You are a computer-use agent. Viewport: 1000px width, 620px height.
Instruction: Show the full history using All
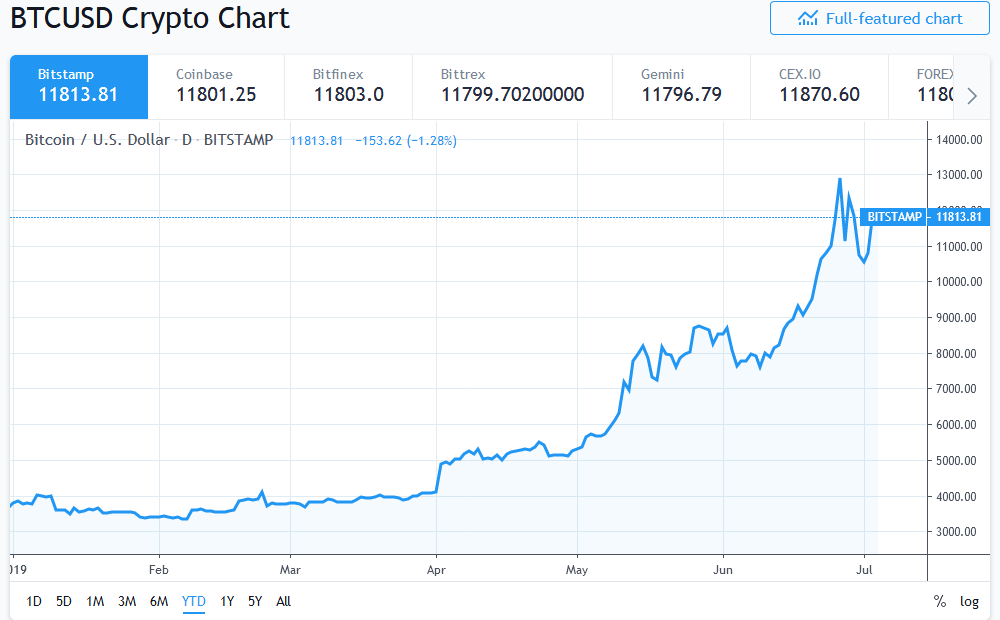click(x=283, y=601)
